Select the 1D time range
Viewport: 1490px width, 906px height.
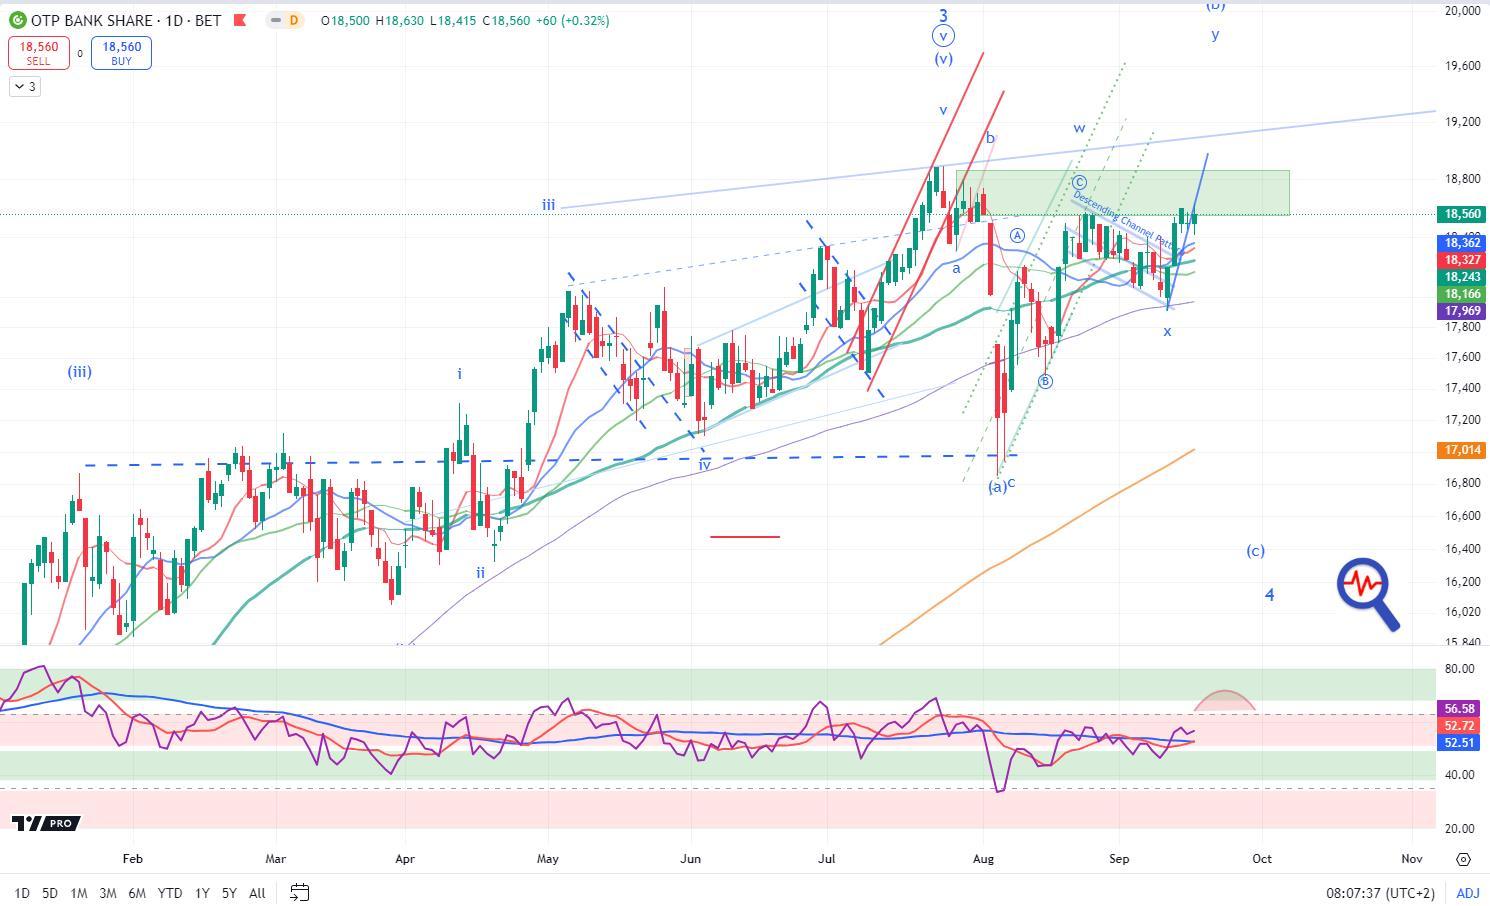(x=21, y=893)
